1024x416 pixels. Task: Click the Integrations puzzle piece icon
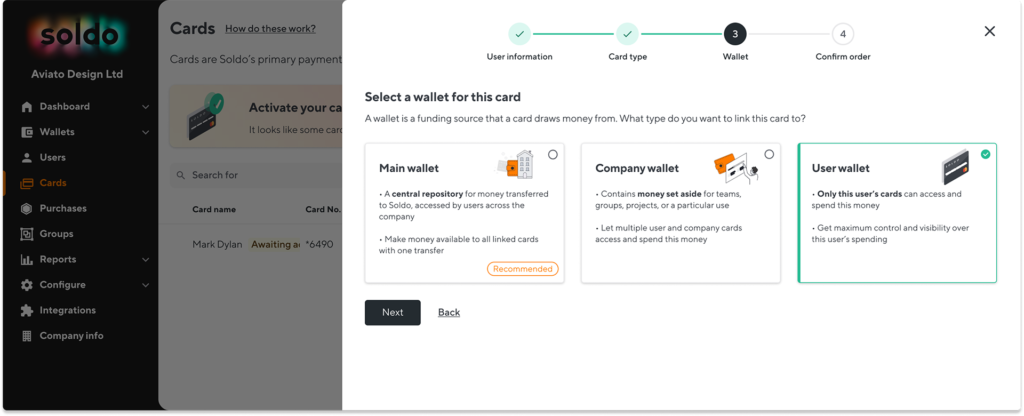click(x=27, y=310)
